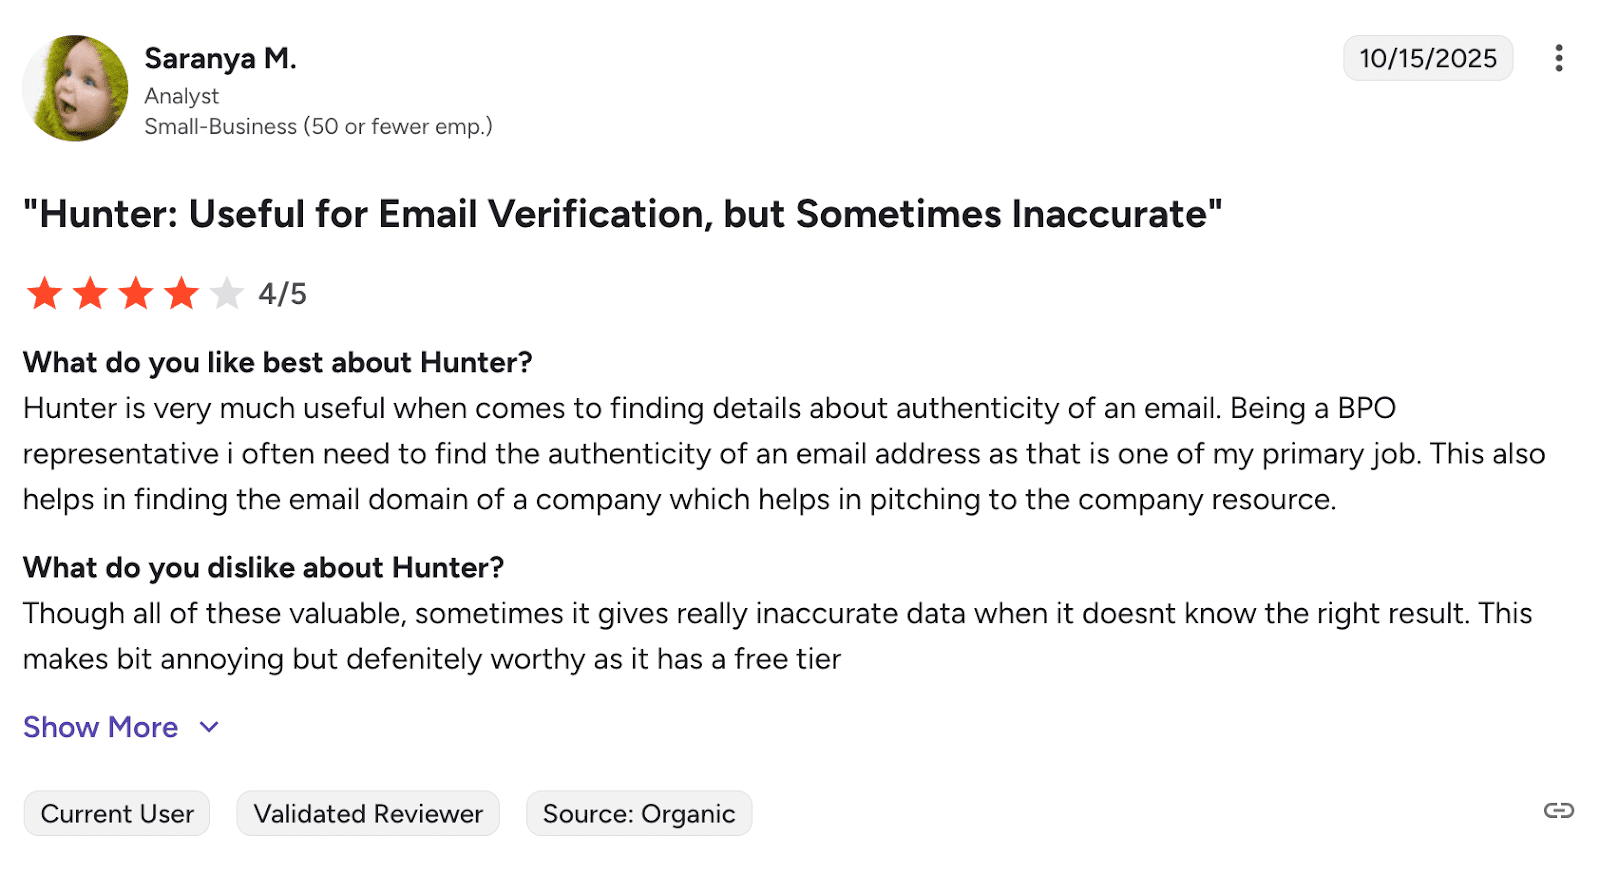This screenshot has height=875, width=1600.
Task: Click the second orange rating star
Action: (90, 294)
